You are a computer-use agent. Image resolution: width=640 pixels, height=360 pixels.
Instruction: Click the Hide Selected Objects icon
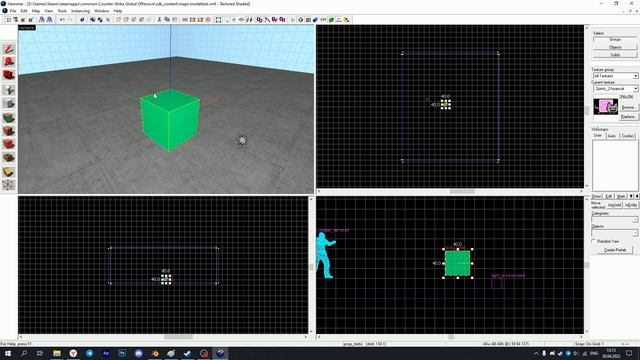(x=118, y=20)
